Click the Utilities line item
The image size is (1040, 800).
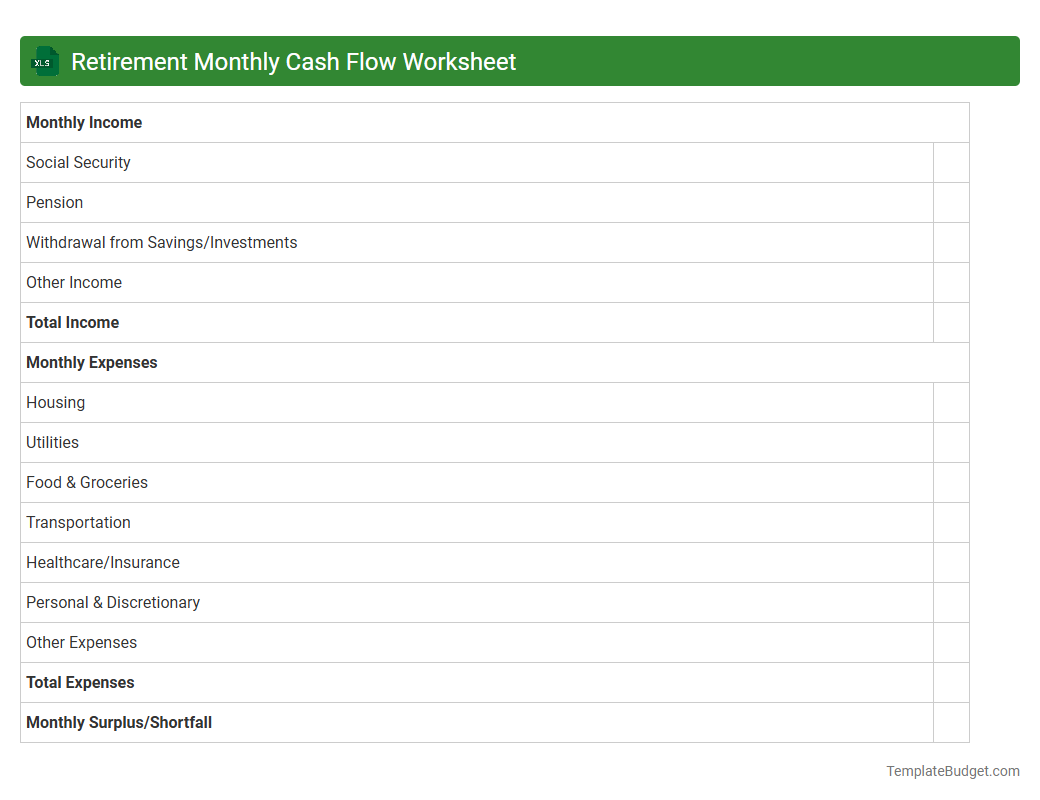(52, 442)
